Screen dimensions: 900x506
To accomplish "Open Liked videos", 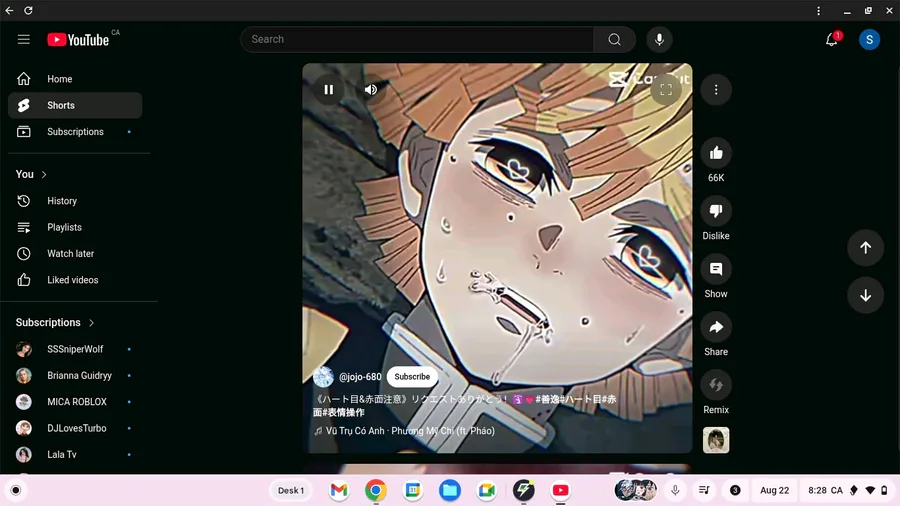I will (x=75, y=280).
